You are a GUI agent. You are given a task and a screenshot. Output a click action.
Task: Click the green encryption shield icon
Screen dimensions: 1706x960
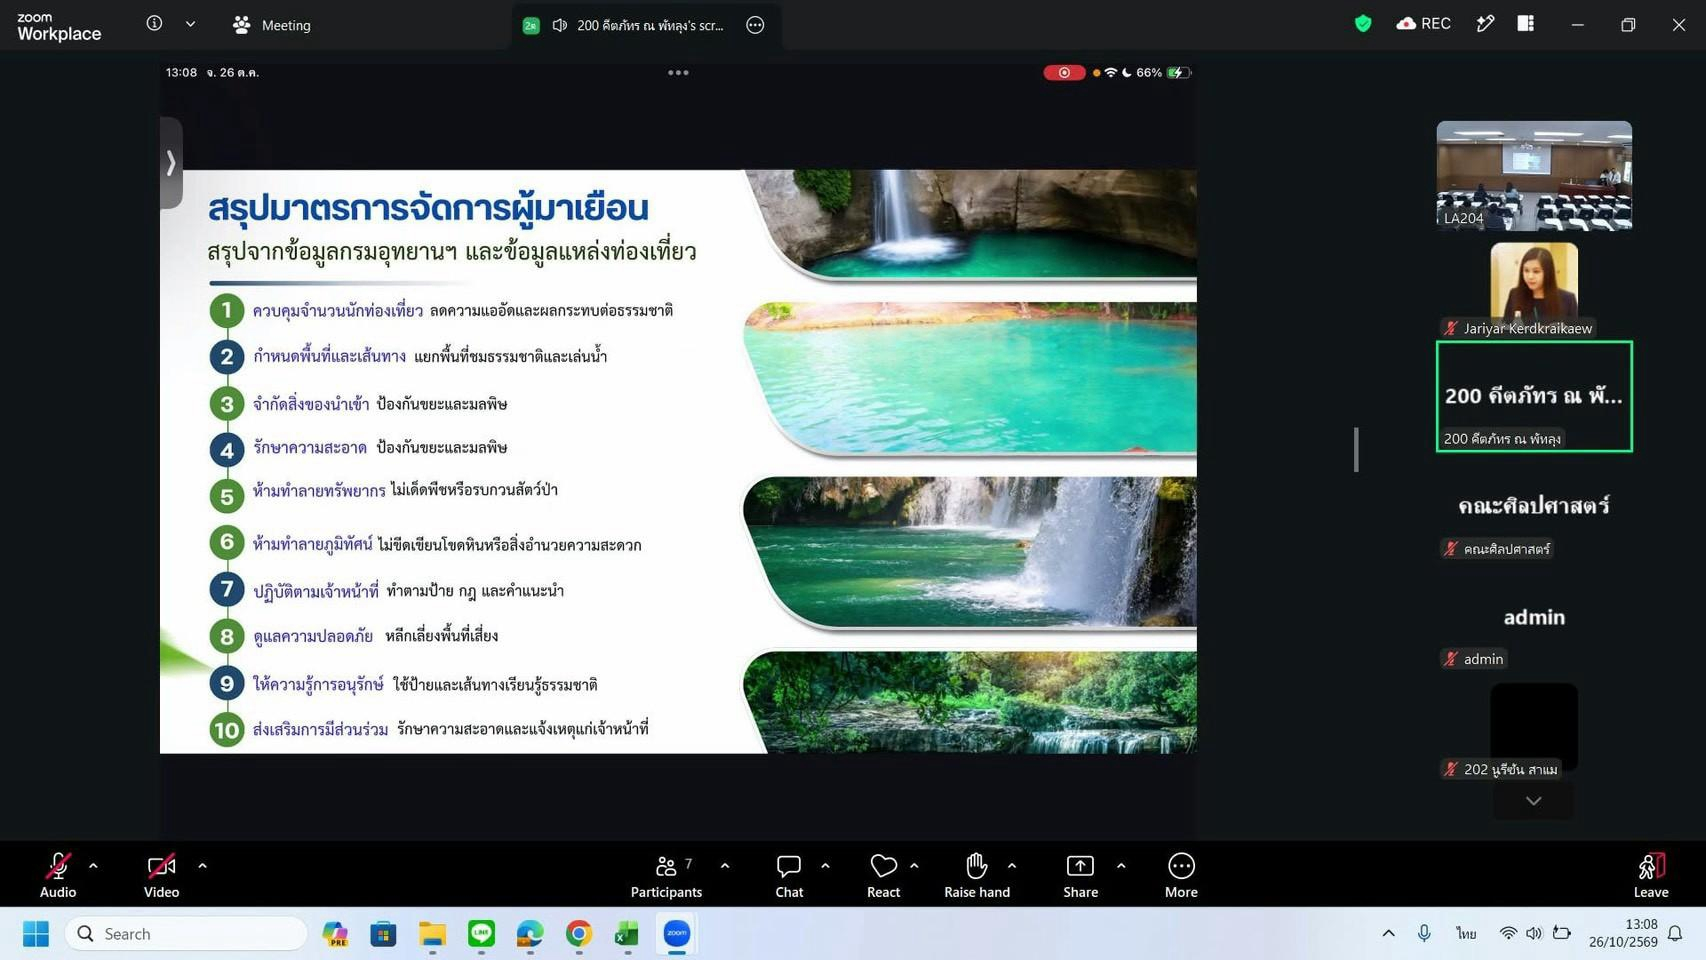click(1362, 24)
